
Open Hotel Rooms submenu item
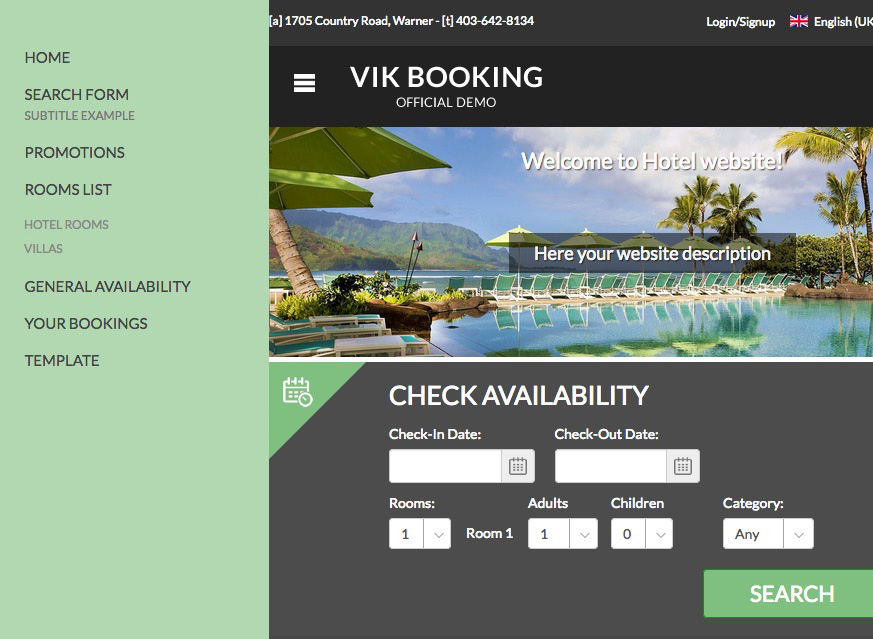[66, 225]
